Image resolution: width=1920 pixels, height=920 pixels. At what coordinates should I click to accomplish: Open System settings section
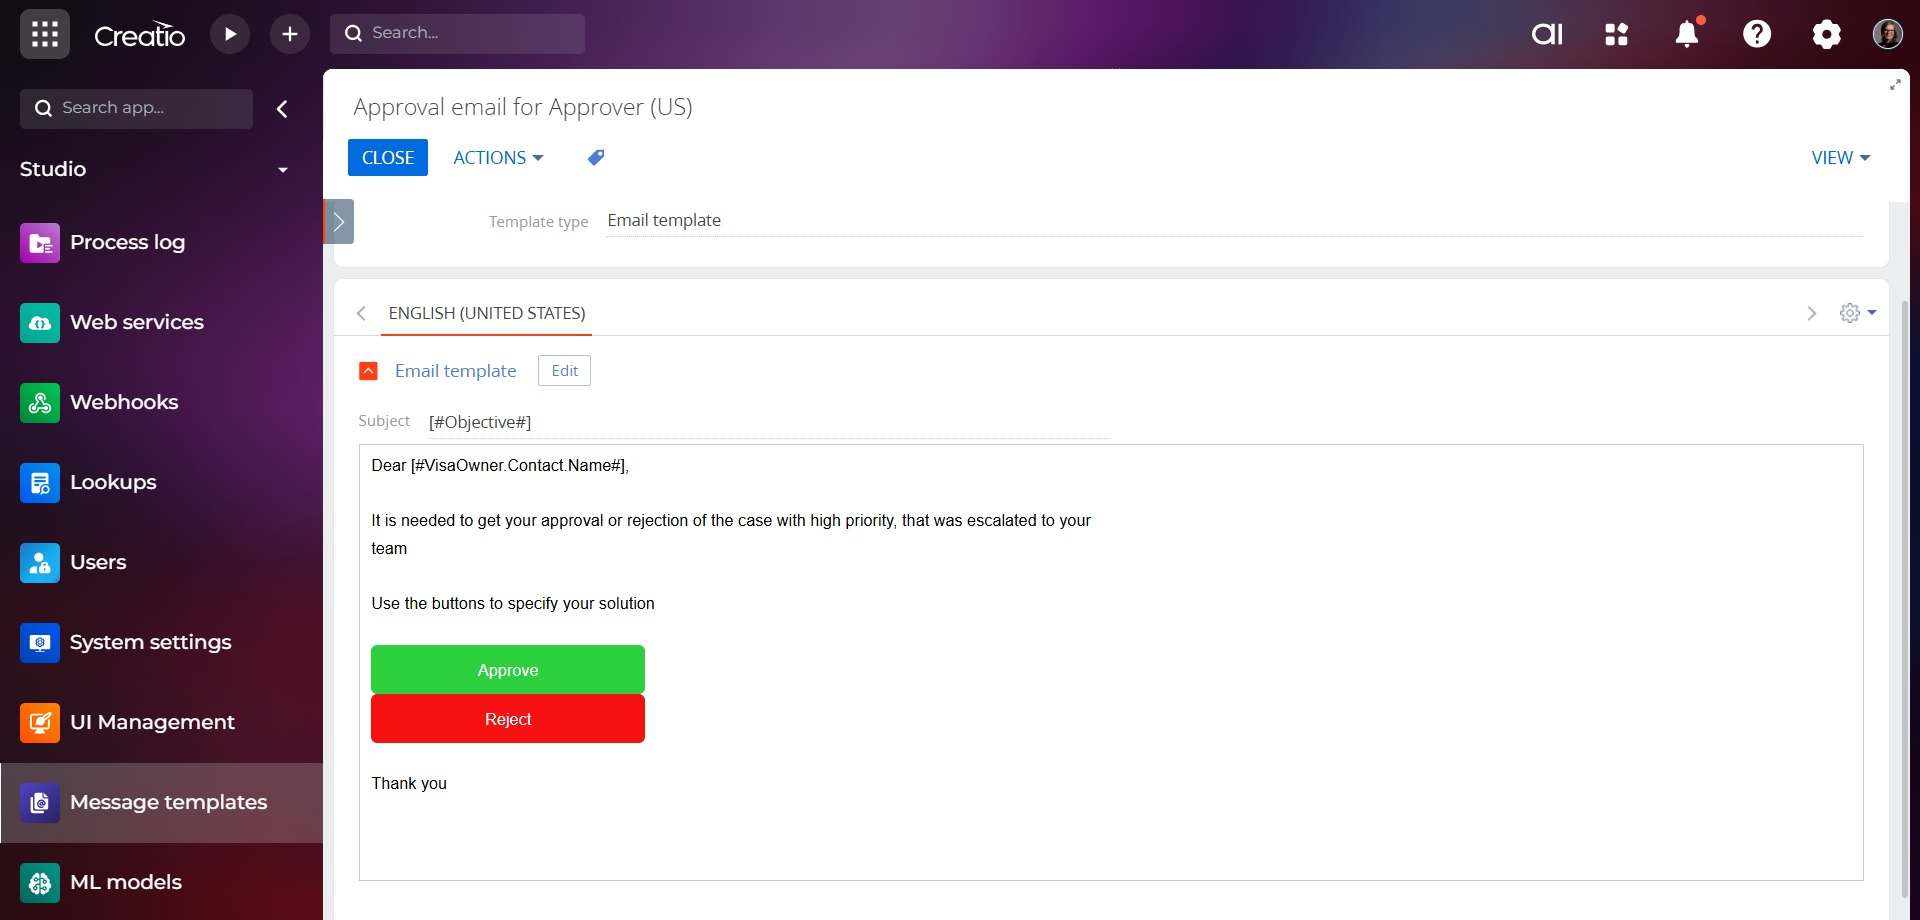tap(162, 643)
